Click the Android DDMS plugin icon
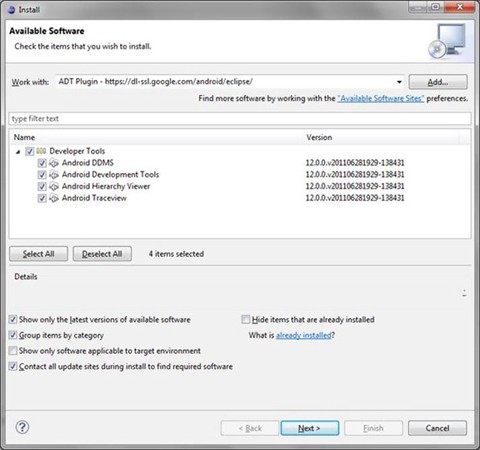The image size is (480, 450). (54, 163)
